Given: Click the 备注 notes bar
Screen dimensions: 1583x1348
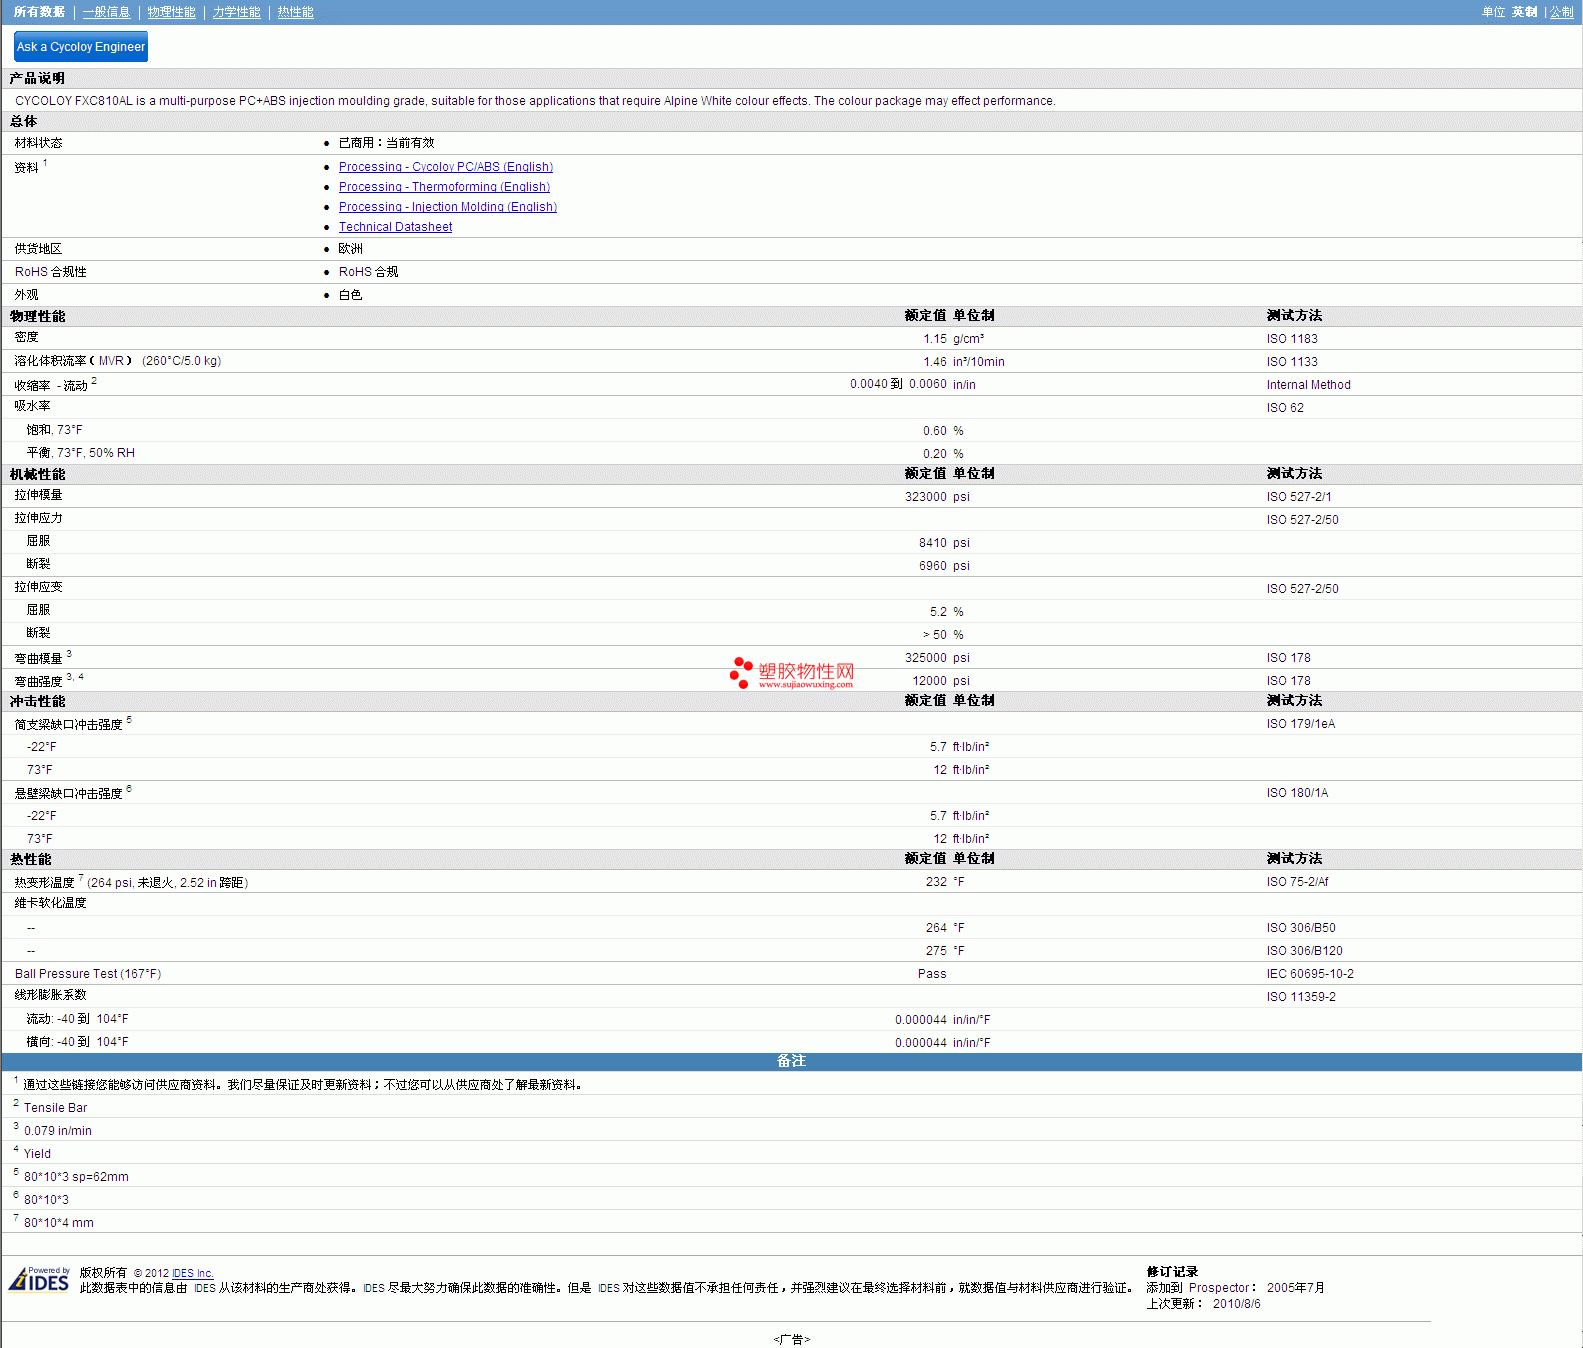Looking at the screenshot, I should coord(791,1061).
